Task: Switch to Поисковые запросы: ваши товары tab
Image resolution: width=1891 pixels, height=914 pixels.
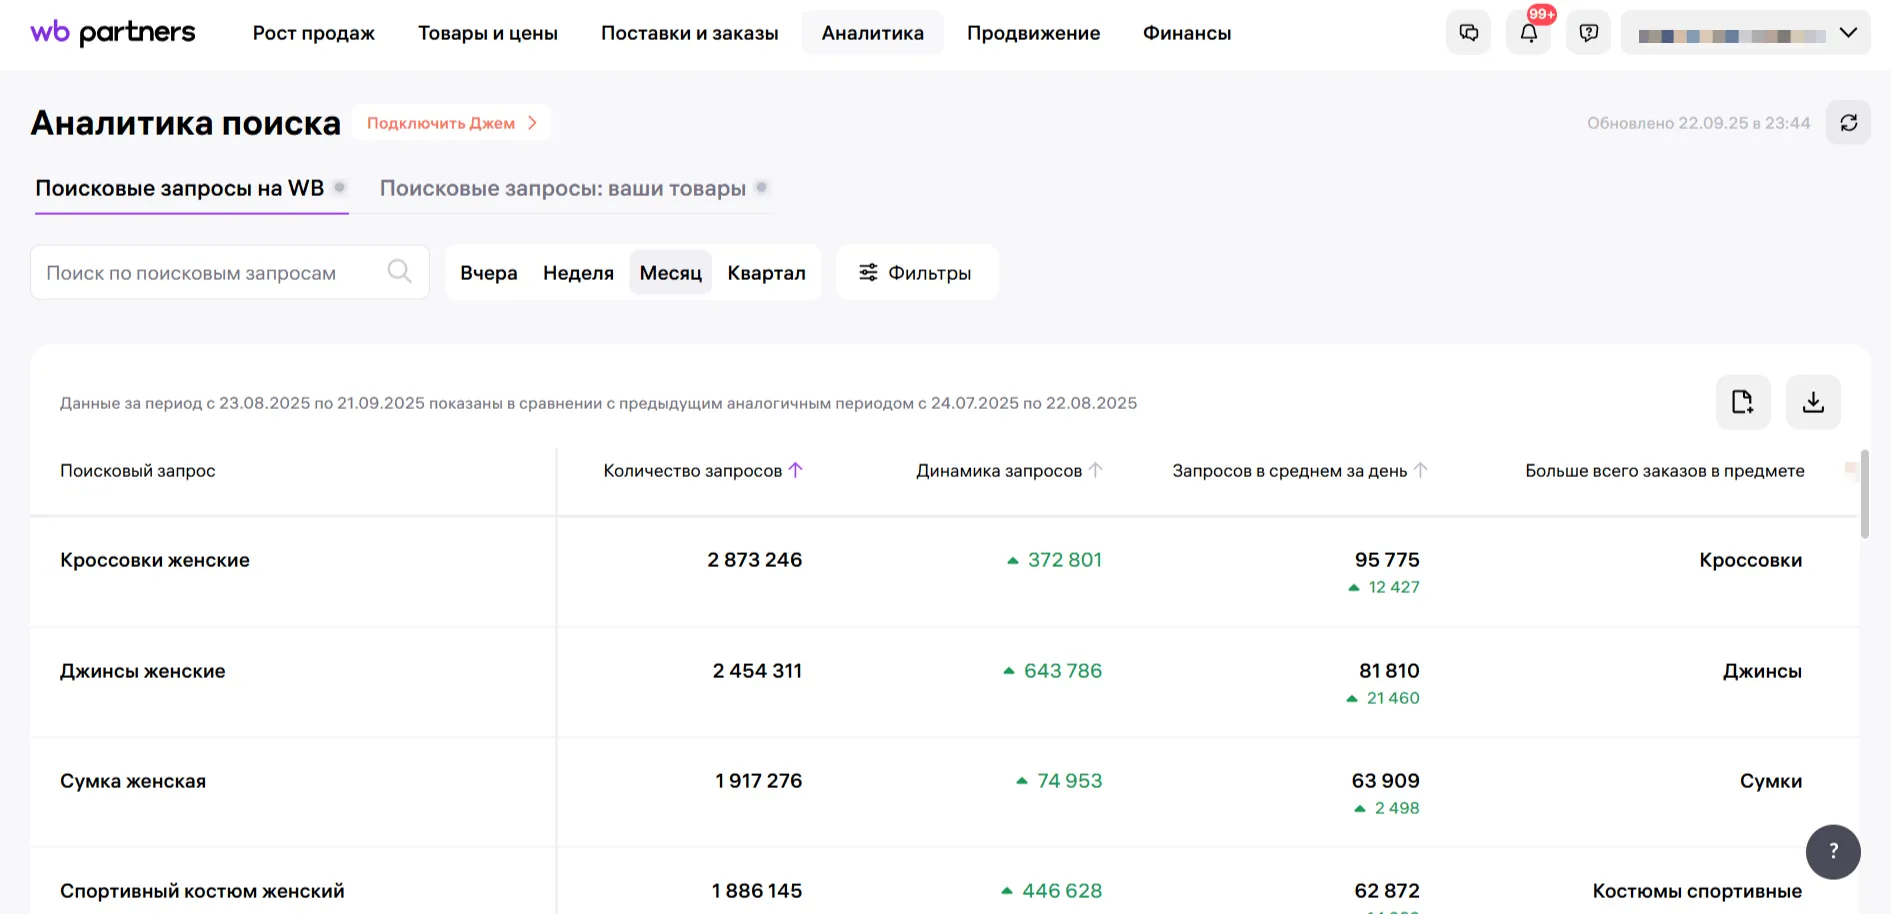Action: pyautogui.click(x=563, y=189)
